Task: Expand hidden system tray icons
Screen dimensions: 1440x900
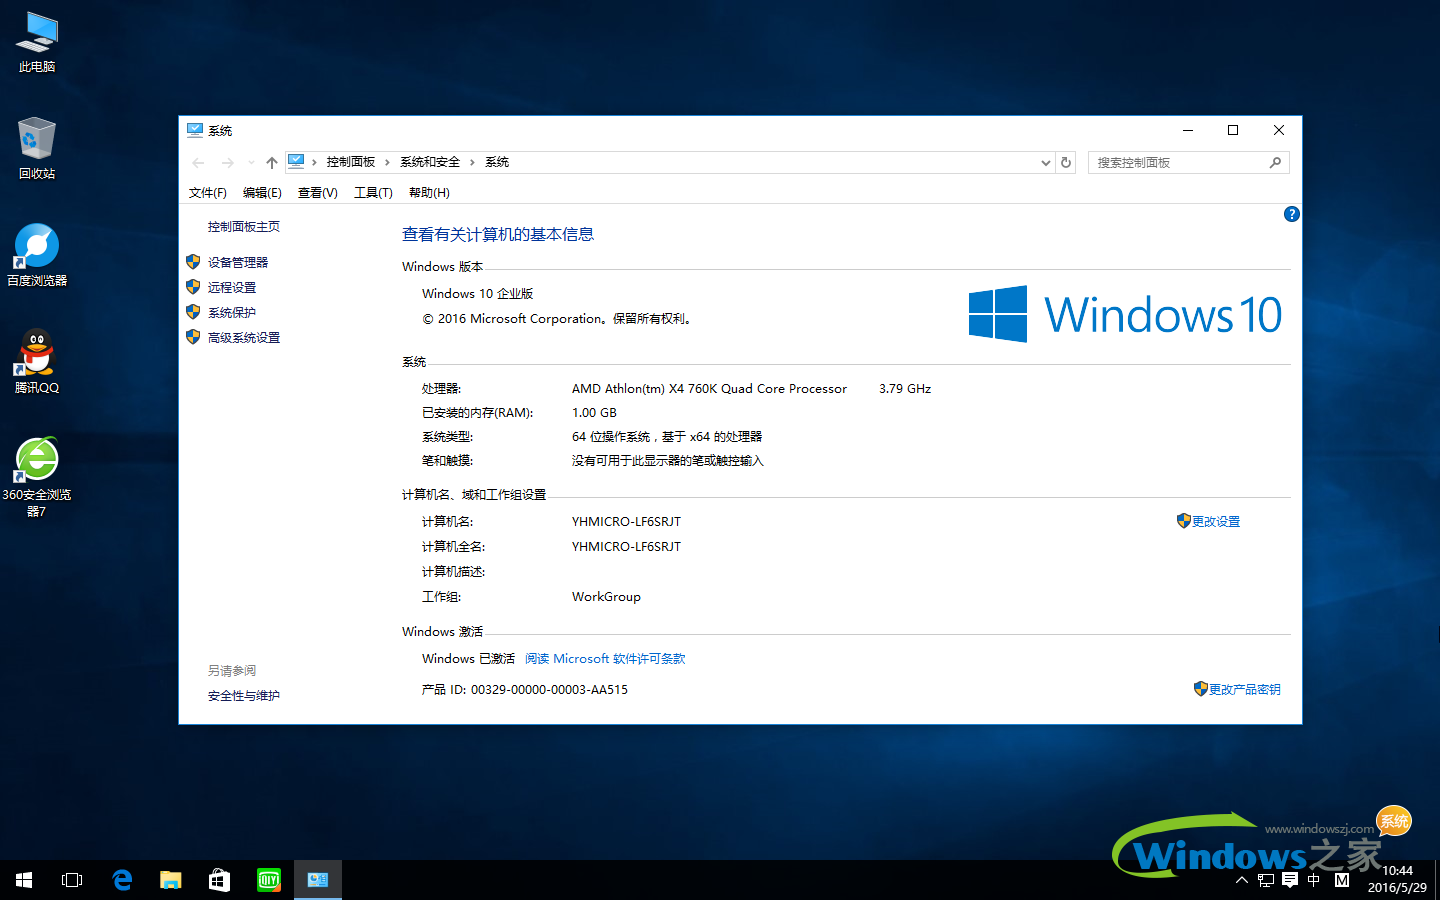Action: [x=1240, y=881]
